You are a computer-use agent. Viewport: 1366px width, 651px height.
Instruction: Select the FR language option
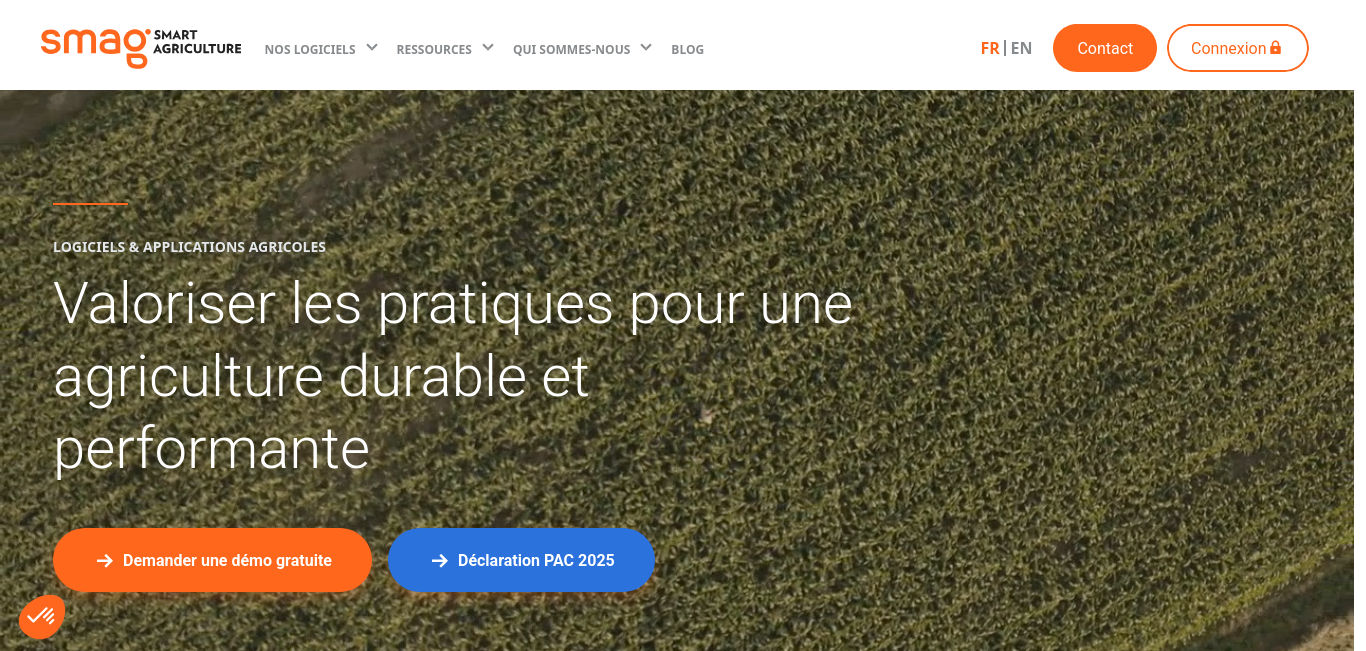[990, 48]
